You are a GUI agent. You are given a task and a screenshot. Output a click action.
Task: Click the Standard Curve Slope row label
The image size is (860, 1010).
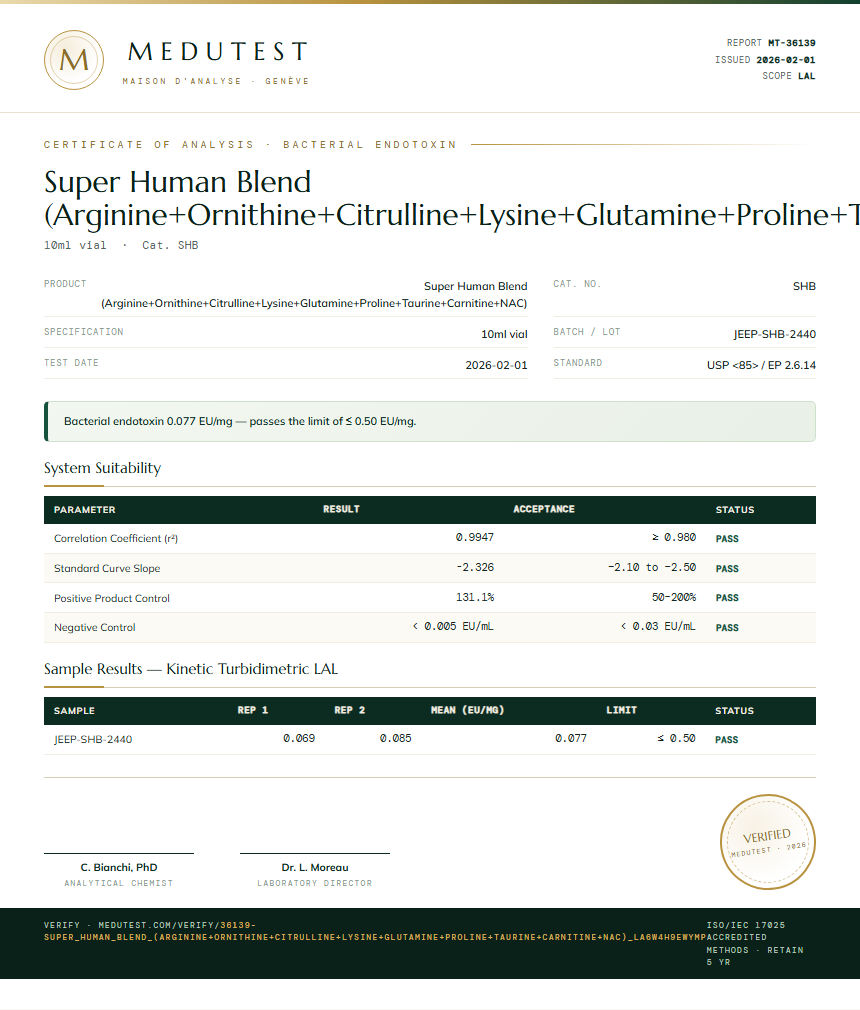point(107,569)
